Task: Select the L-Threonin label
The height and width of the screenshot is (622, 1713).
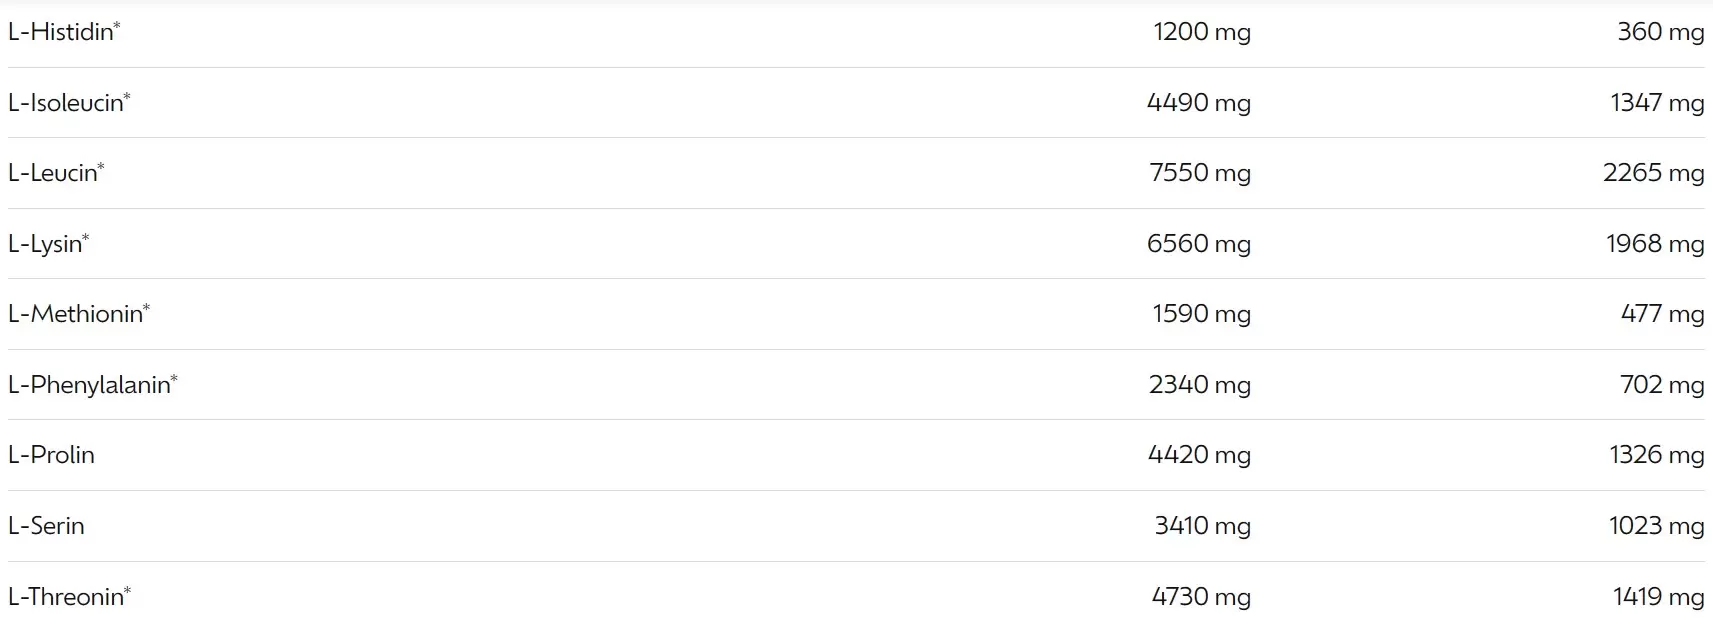Action: tap(70, 596)
